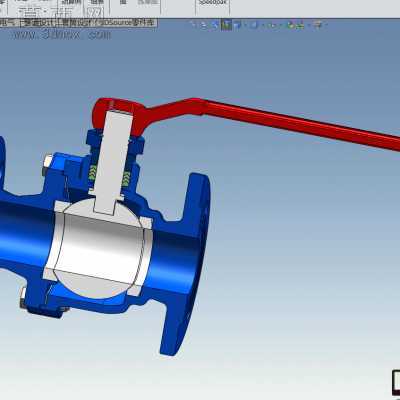Toggle the active Section View icon
Viewport: 400px width, 400px height.
[x=226, y=25]
